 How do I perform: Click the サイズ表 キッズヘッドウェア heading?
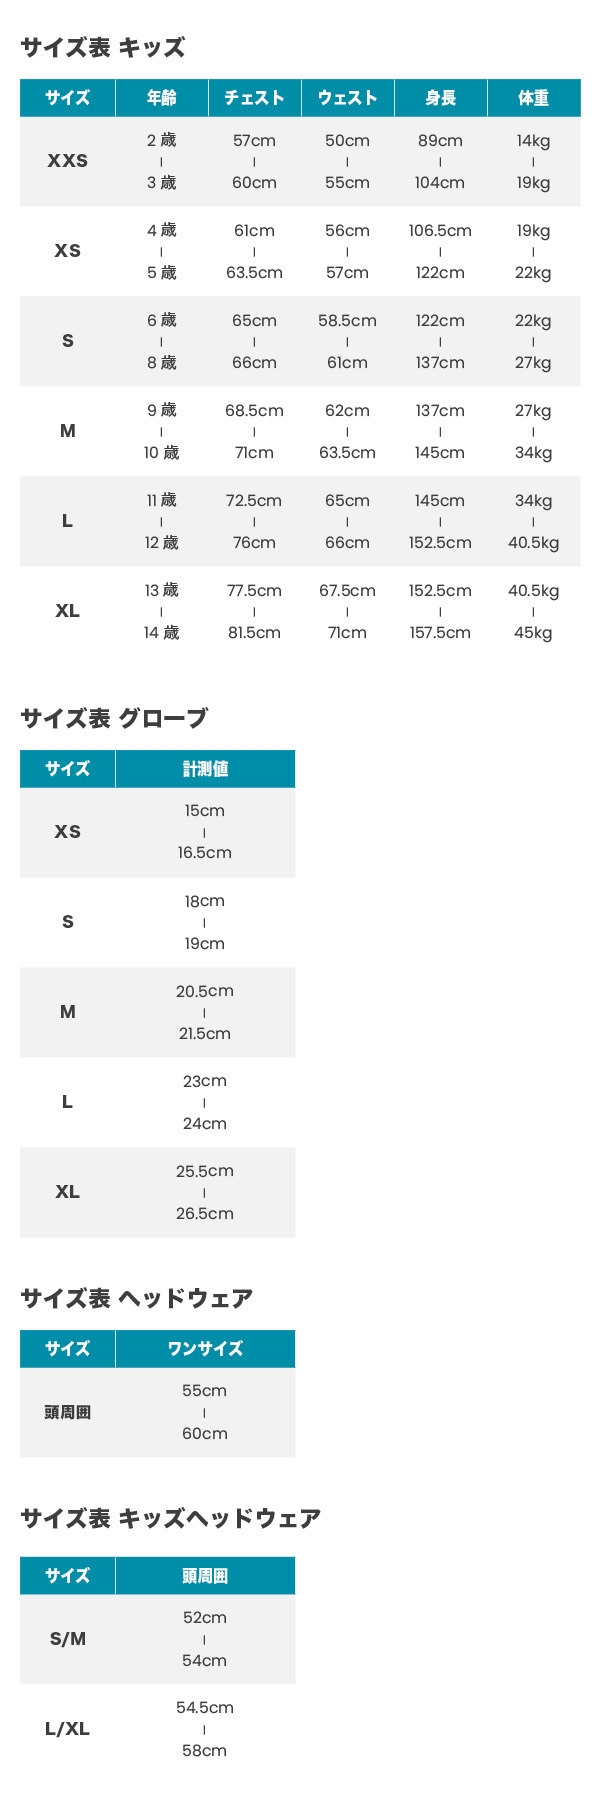(171, 1518)
